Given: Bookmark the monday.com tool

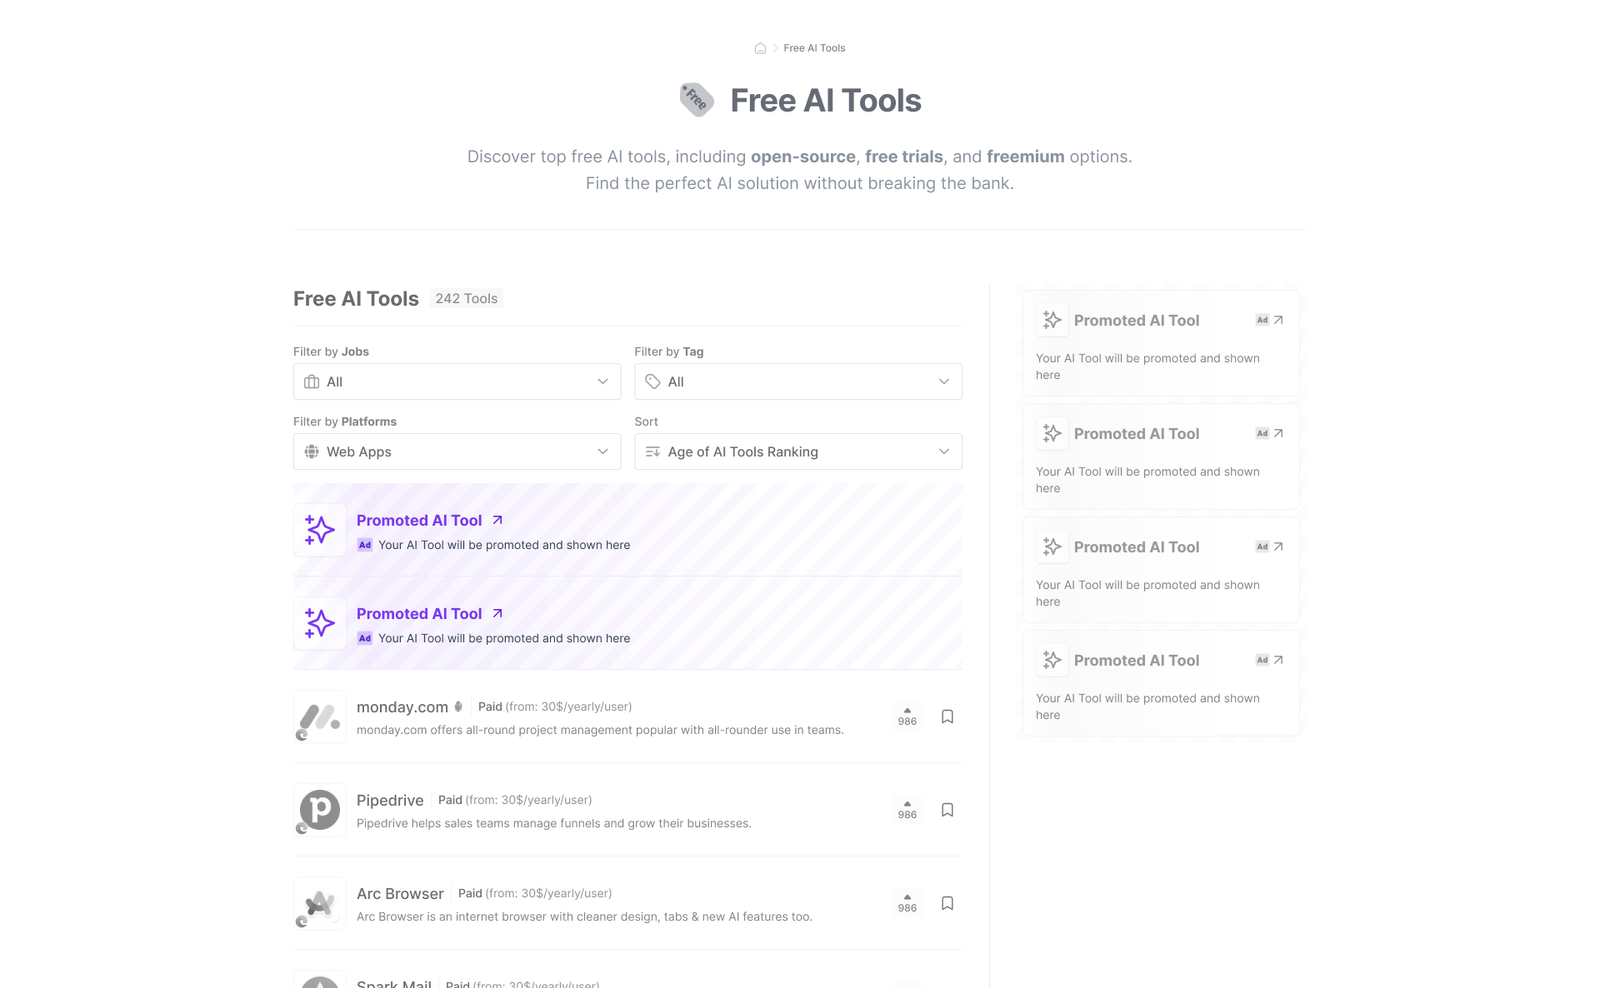Looking at the screenshot, I should click(x=947, y=717).
